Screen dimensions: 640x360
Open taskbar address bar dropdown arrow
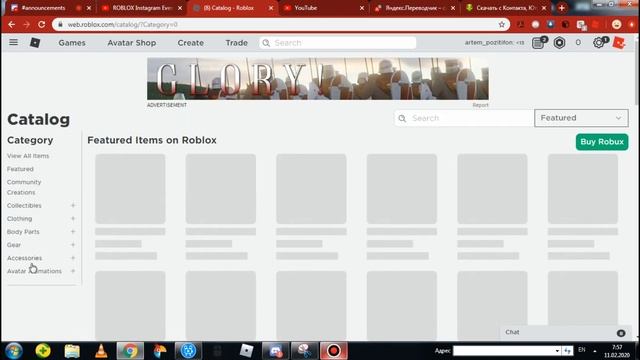click(x=557, y=351)
